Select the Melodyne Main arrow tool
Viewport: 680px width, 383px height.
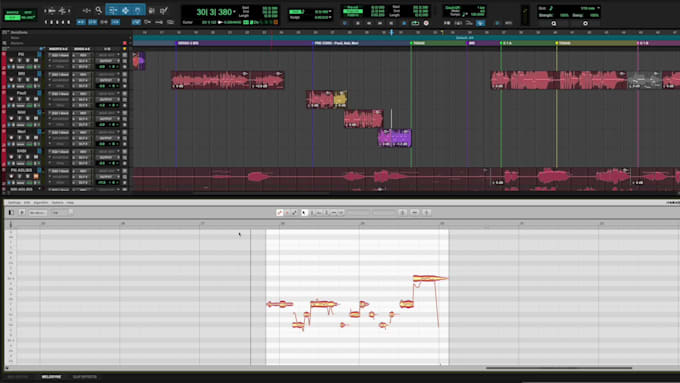click(x=304, y=213)
